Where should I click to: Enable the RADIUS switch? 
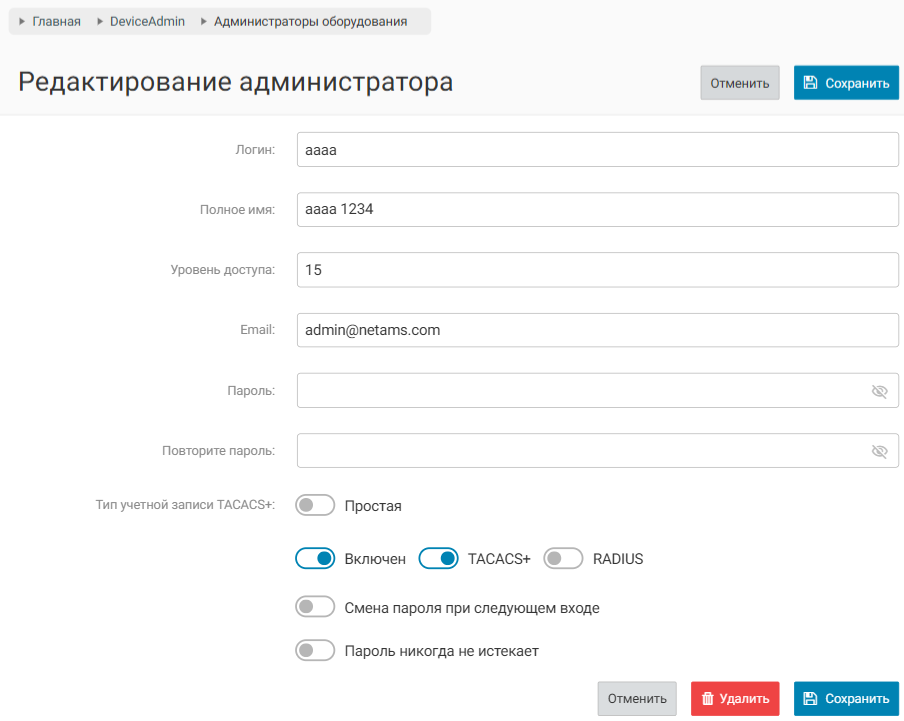563,559
